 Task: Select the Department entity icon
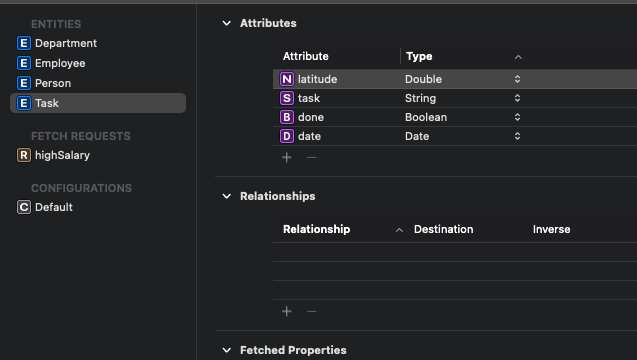(24, 43)
